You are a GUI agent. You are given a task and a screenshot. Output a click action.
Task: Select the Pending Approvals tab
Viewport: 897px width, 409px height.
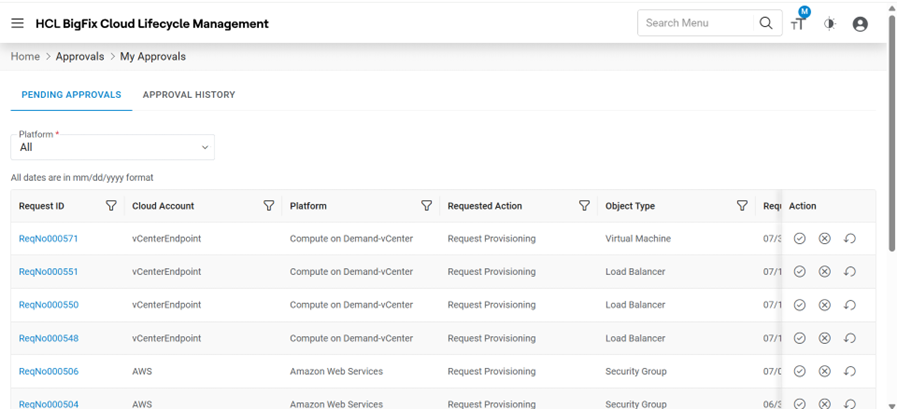click(71, 95)
